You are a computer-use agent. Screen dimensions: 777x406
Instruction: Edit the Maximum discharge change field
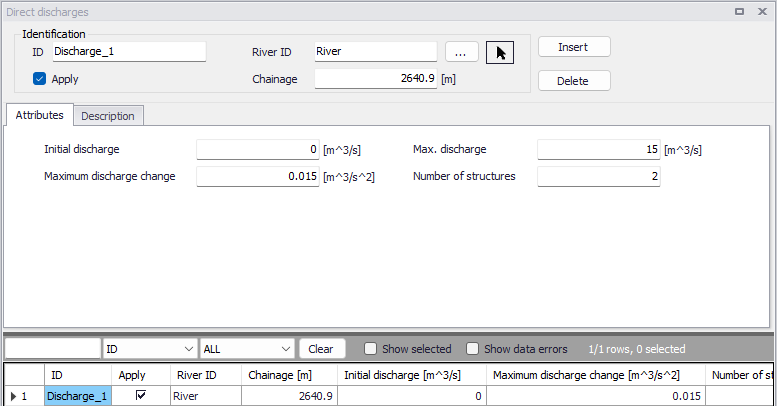point(258,176)
